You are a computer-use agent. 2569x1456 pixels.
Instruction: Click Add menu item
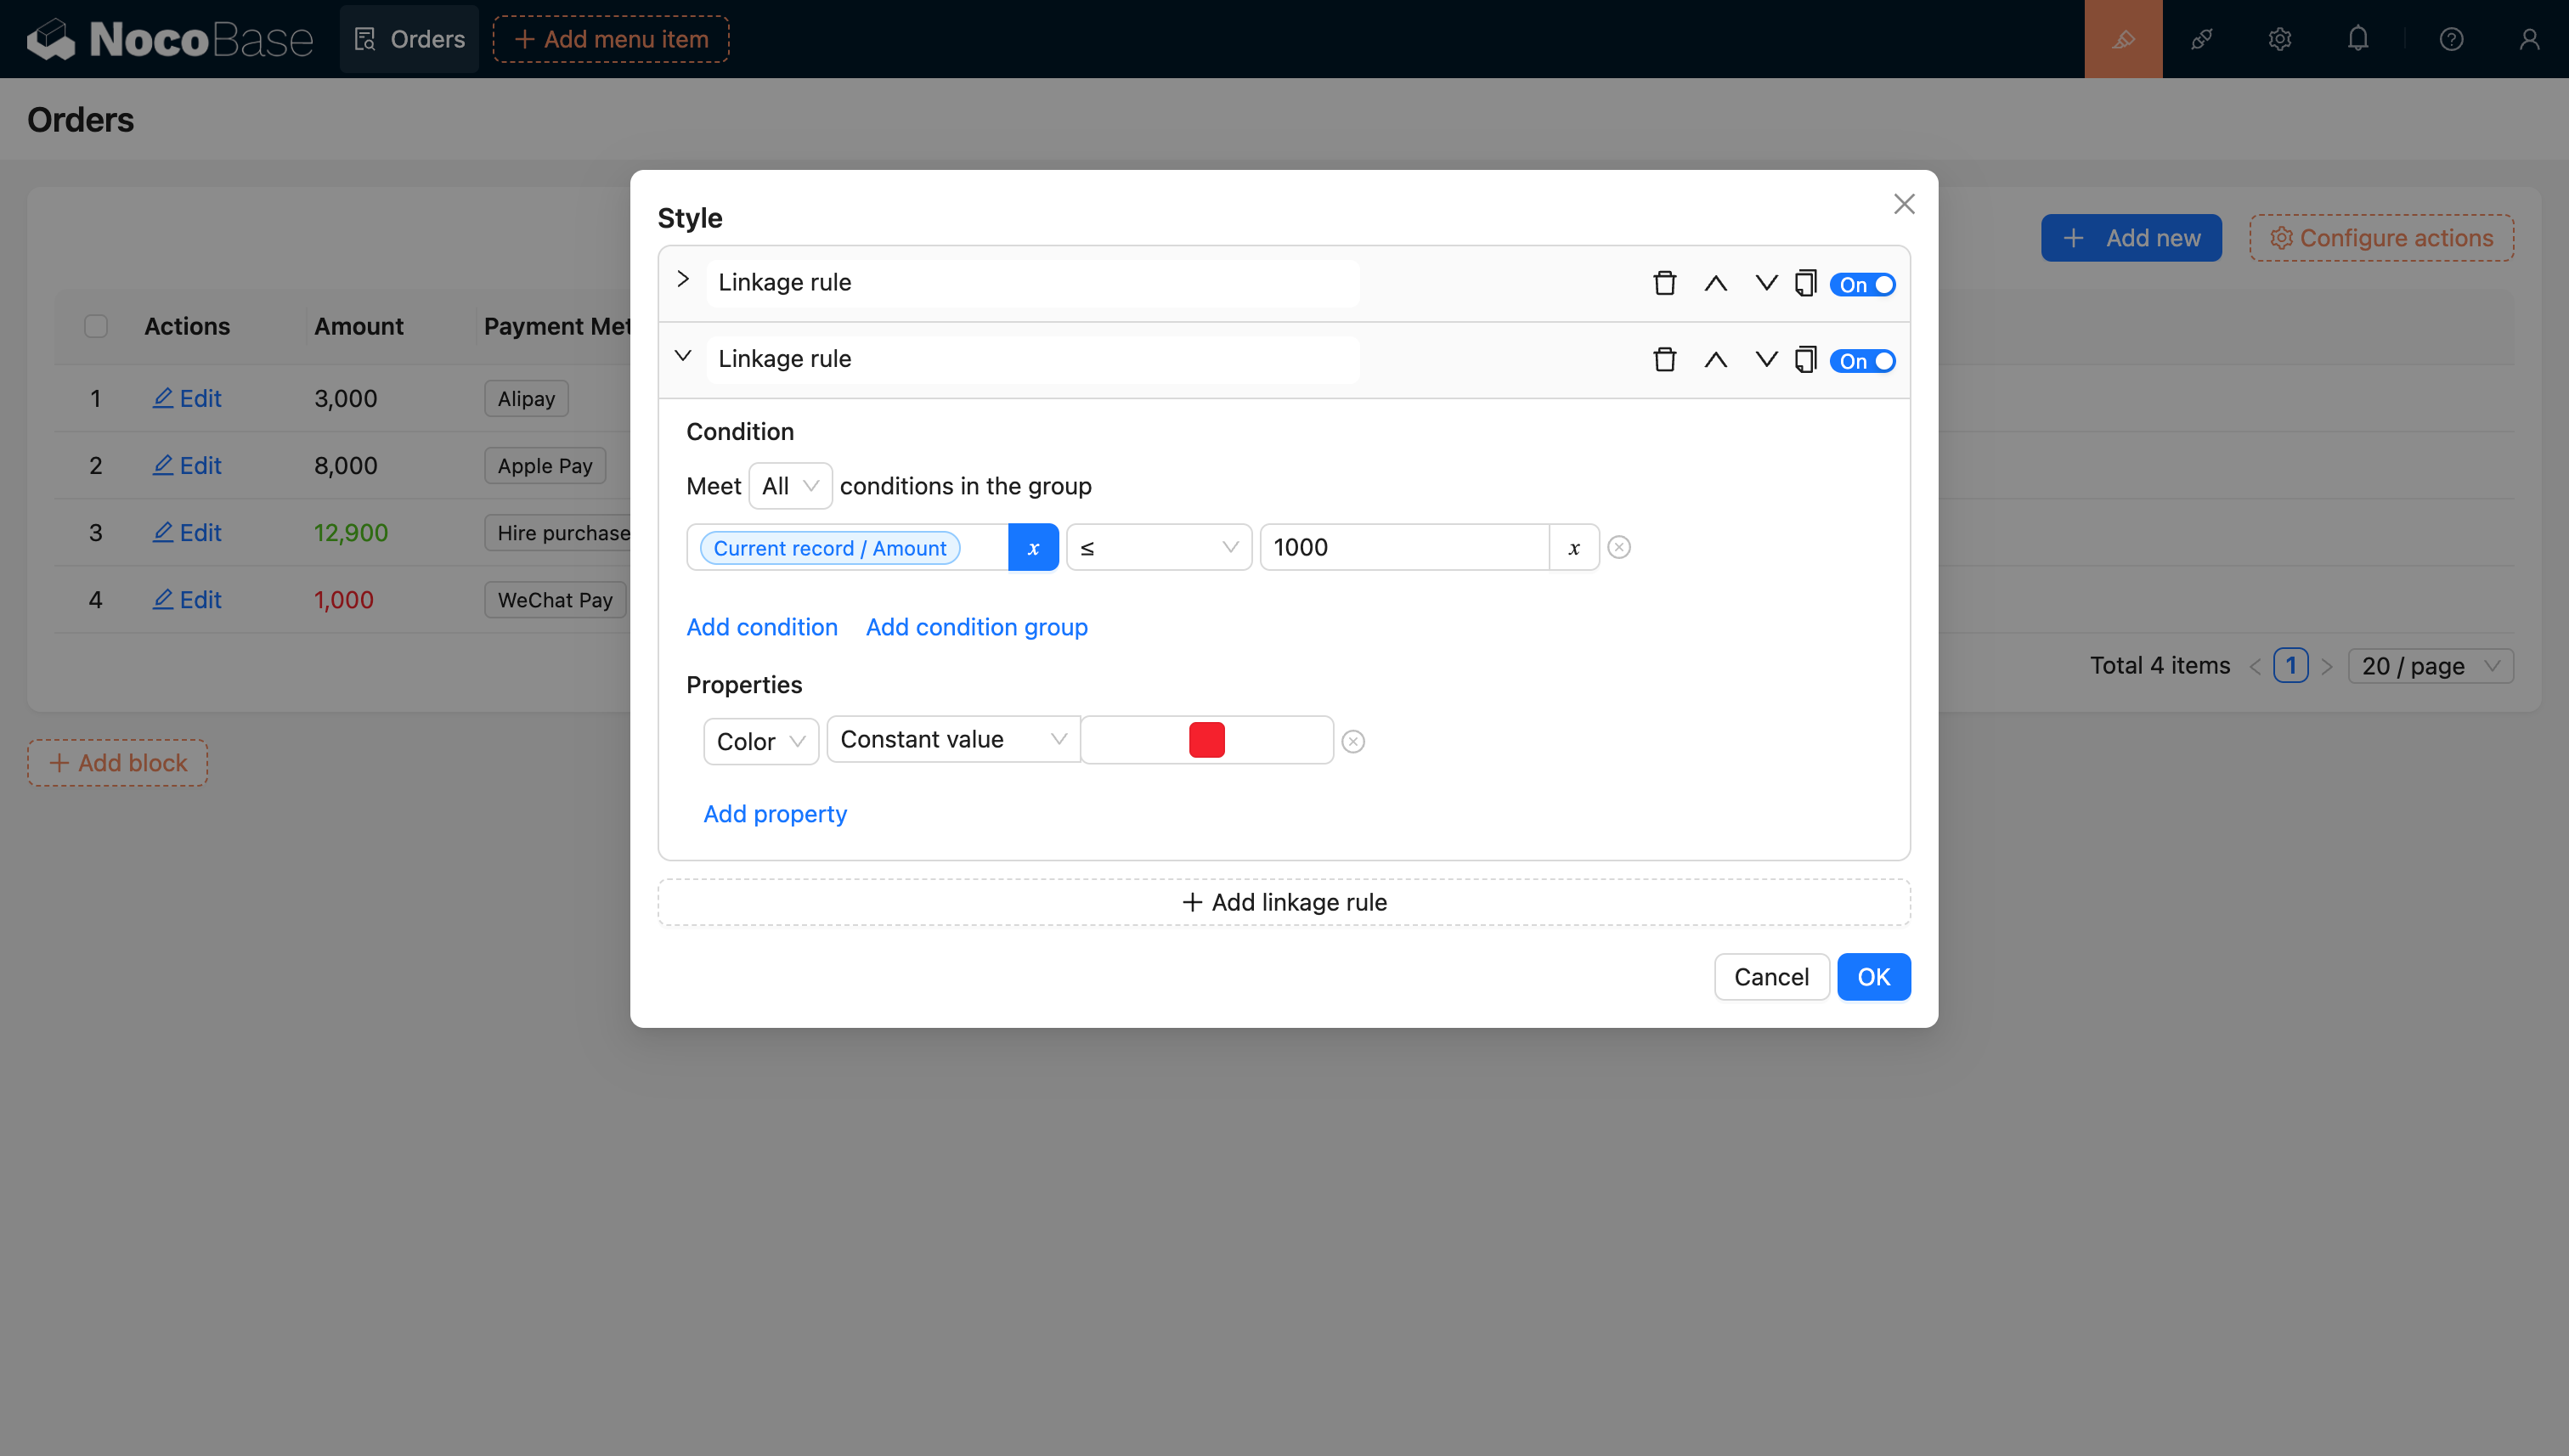coord(611,39)
